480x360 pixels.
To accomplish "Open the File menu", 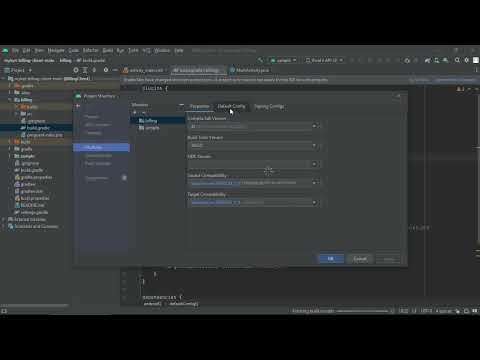I will 15,51.
